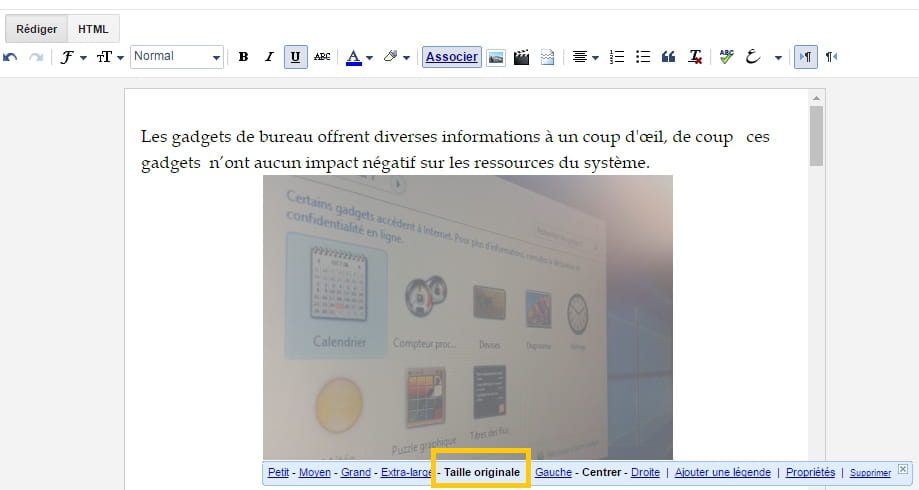919x490 pixels.
Task: Switch to the HTML tab
Action: [x=94, y=29]
